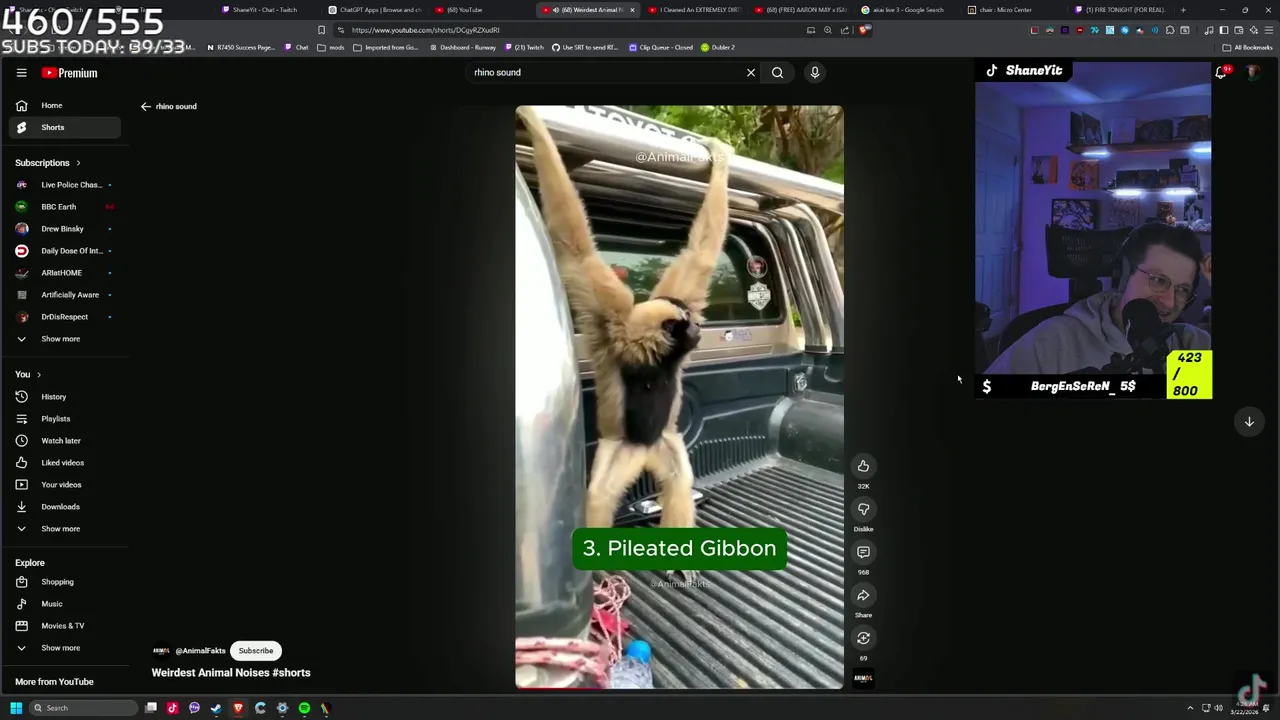Screen dimensions: 1280x720
Task: Open History in the sidebar
Action: coord(65,397)
